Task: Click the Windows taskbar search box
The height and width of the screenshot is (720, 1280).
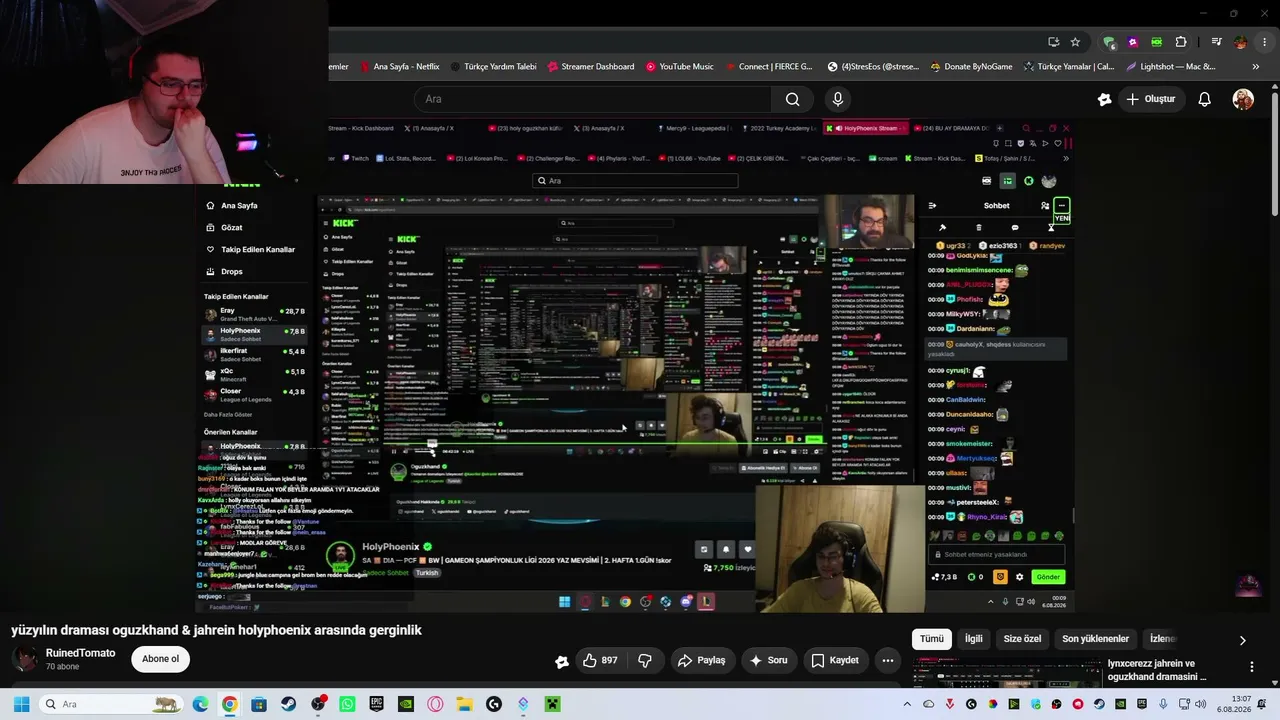Action: click(110, 704)
